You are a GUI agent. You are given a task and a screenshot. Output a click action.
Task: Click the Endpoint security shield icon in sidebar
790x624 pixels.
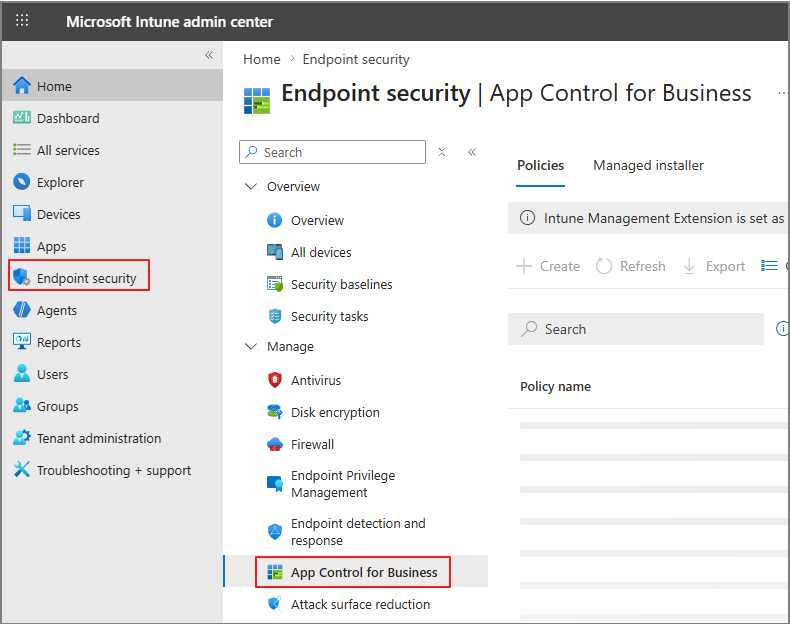pyautogui.click(x=22, y=277)
